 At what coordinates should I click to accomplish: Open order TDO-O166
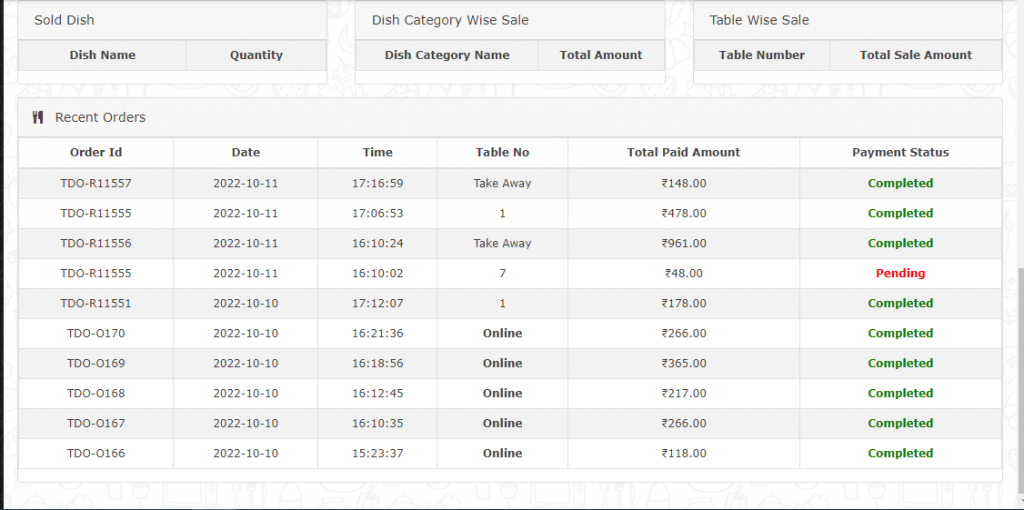click(x=96, y=453)
